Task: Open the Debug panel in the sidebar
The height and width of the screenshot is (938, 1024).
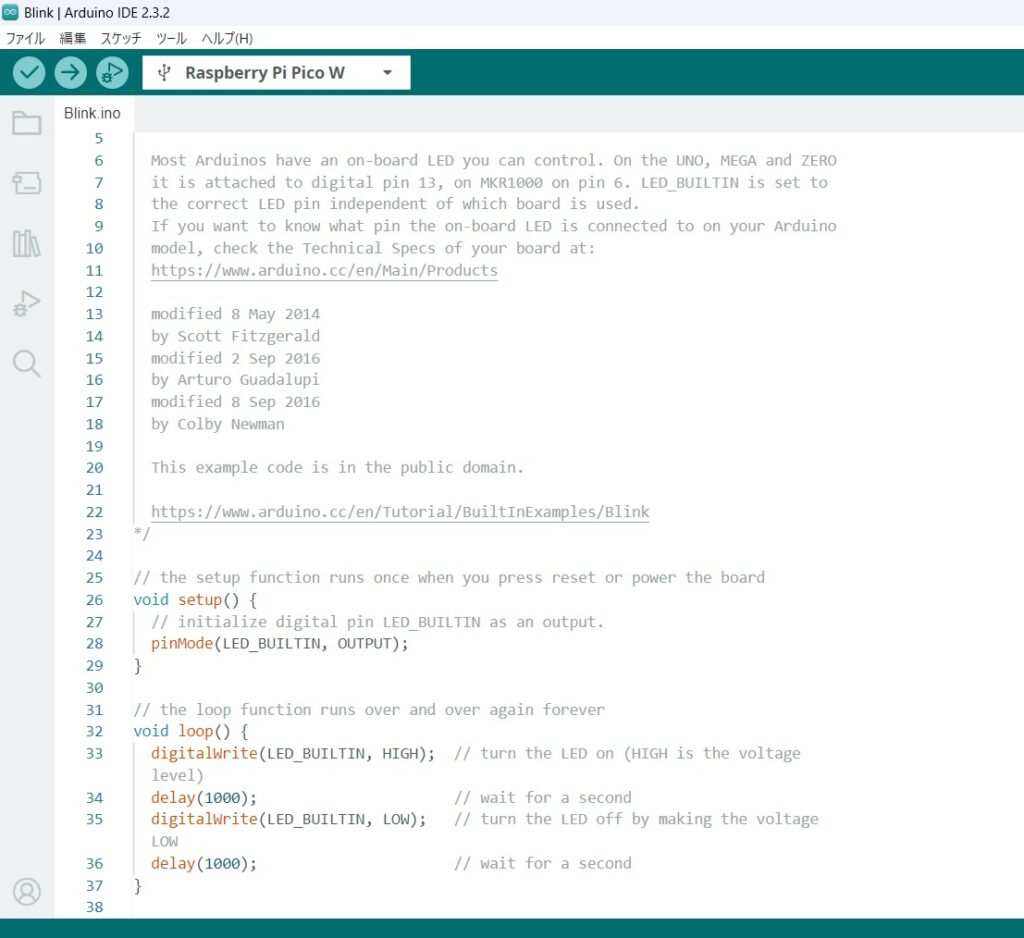Action: [27, 303]
